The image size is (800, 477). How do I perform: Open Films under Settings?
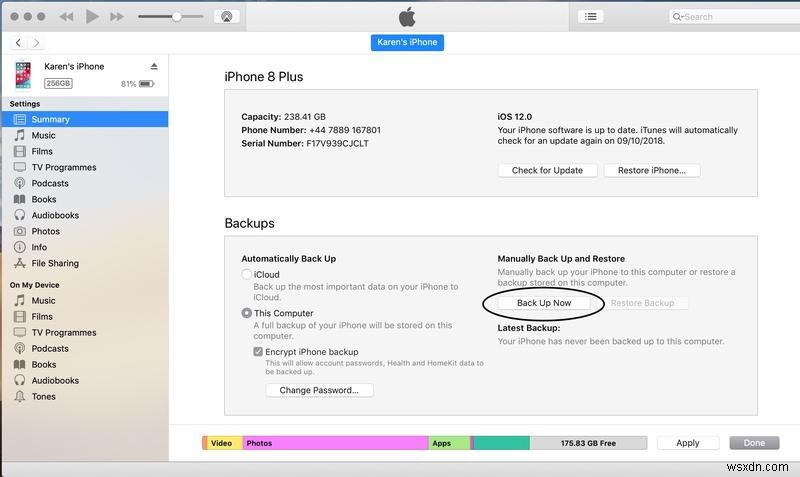coord(42,151)
